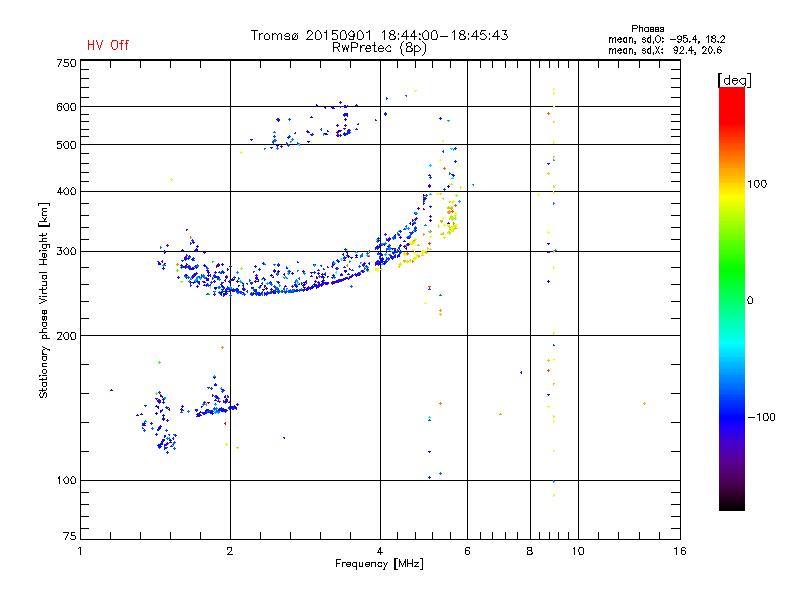Select the 'Tromsø 20150901 18:44:00-18:45:43' title text
The height and width of the screenshot is (600, 800).
coord(379,35)
